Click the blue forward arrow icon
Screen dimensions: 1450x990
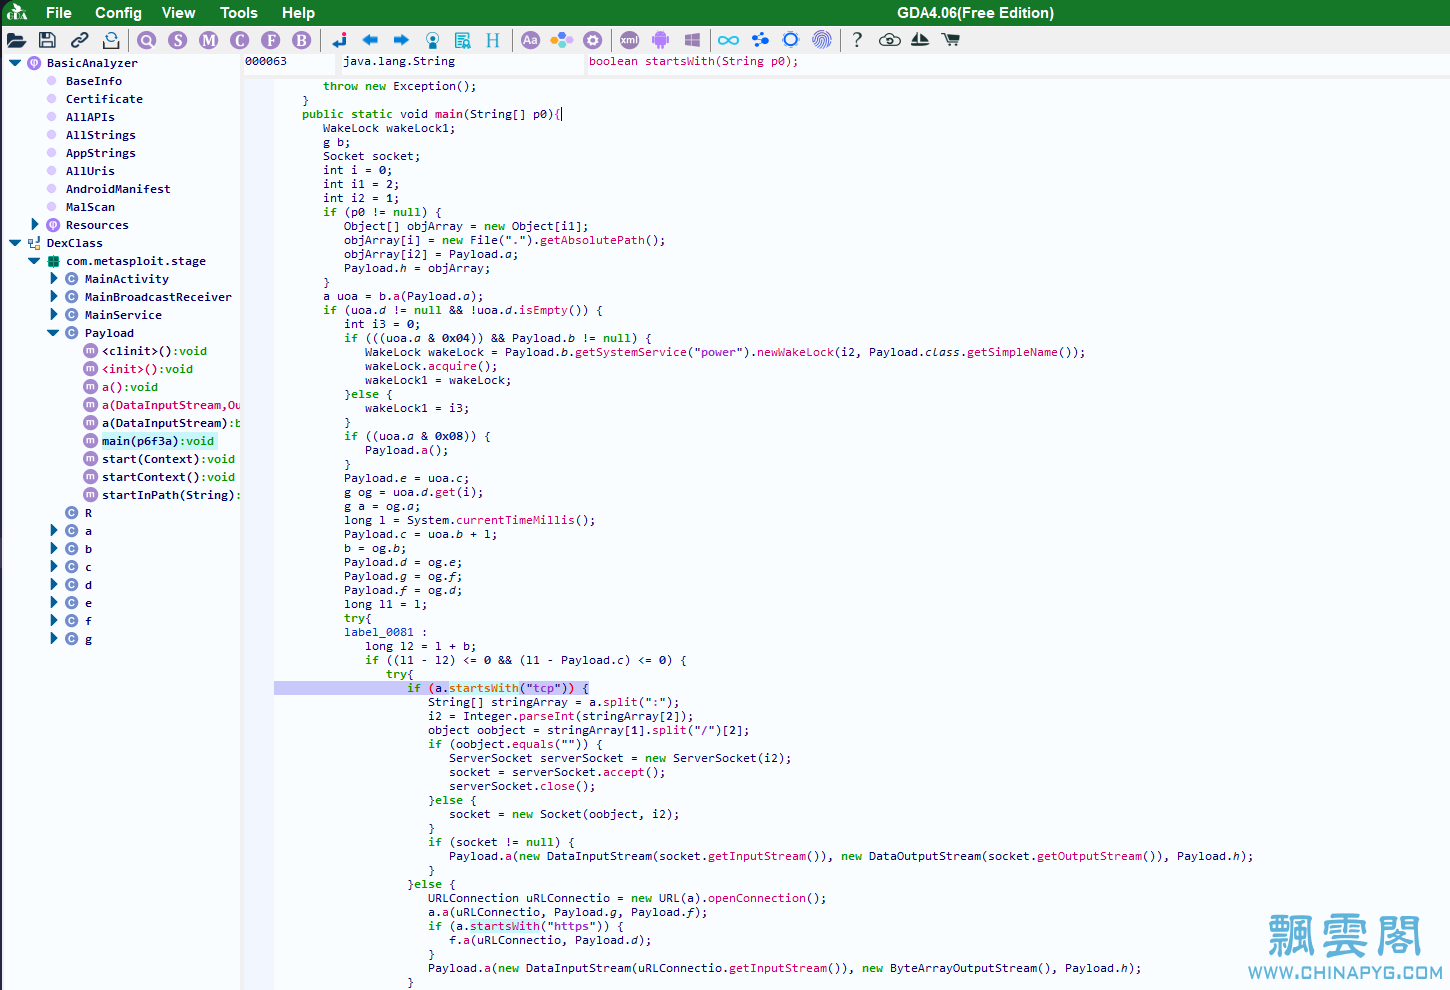401,40
